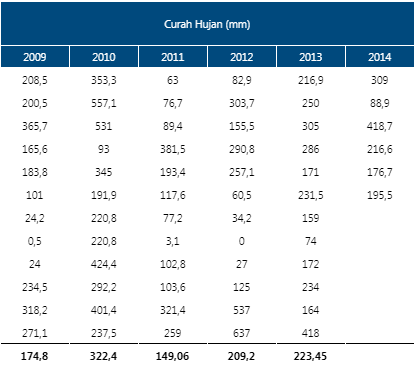Select the 60,5 value under 2012
The height and width of the screenshot is (366, 414).
pyautogui.click(x=242, y=195)
